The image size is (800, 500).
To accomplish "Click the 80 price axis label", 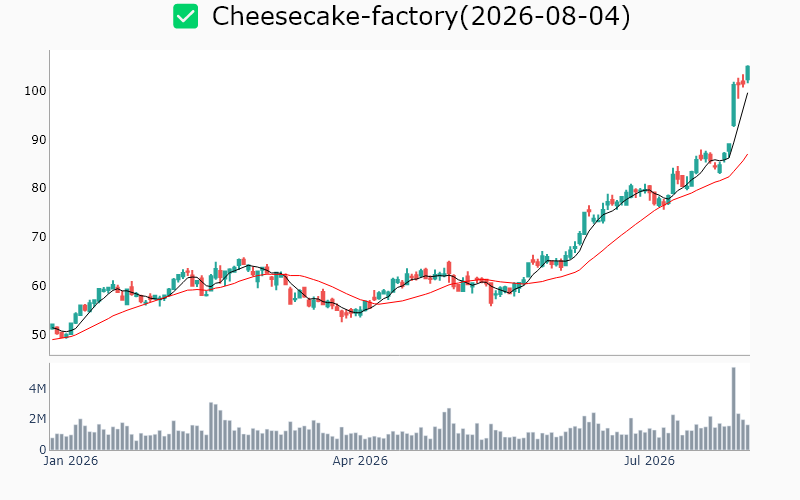I will point(39,188).
